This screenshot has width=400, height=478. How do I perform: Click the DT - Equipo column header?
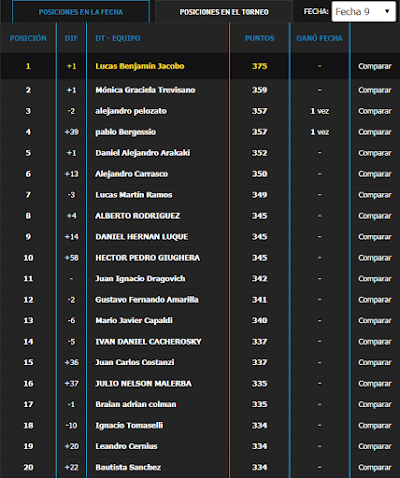(118, 38)
